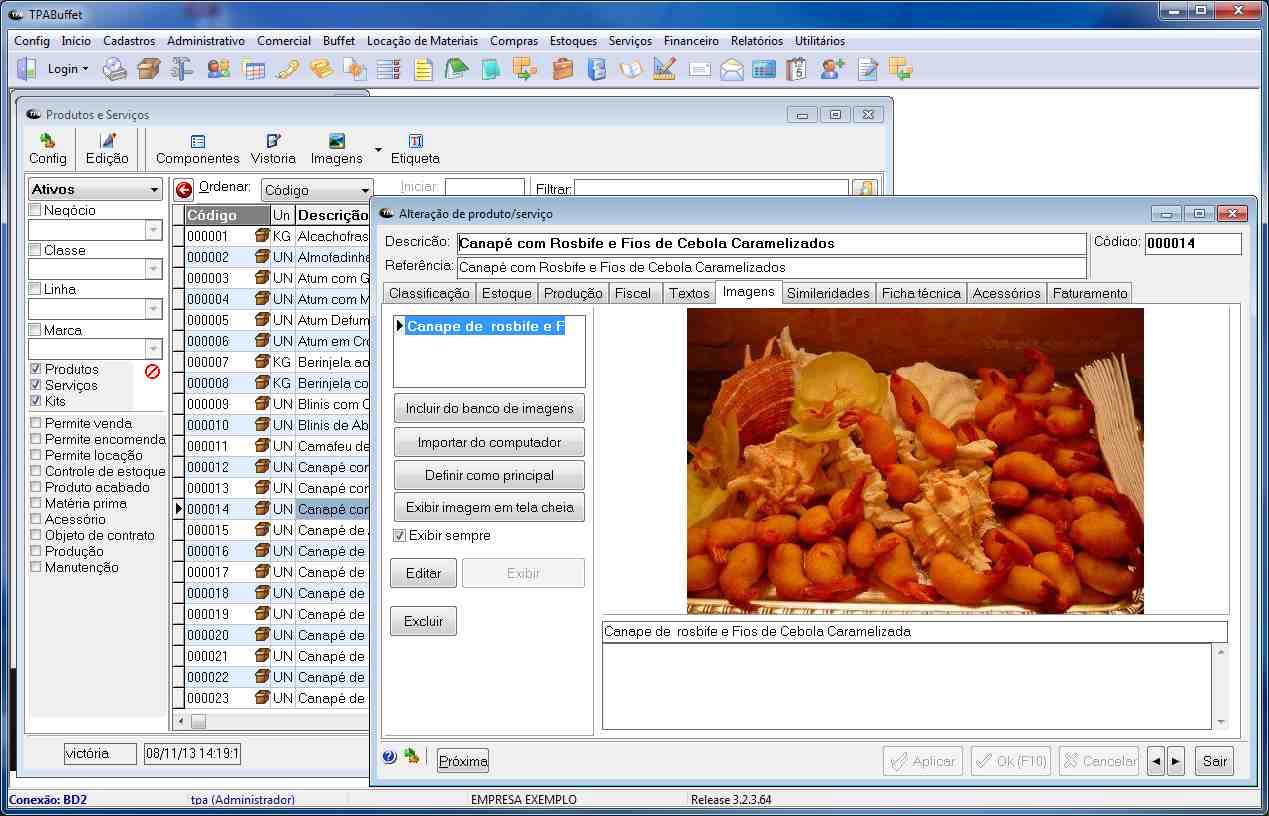Click the blue help question mark icon
1269x816 pixels.
(390, 757)
